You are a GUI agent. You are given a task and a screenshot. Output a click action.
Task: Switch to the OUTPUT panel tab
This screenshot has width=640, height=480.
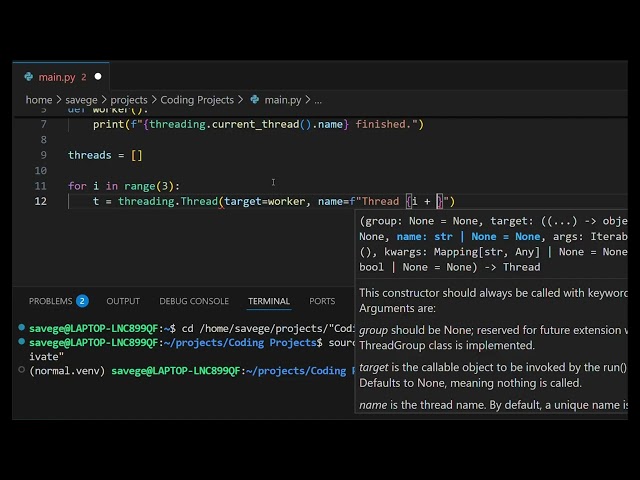[x=123, y=301]
